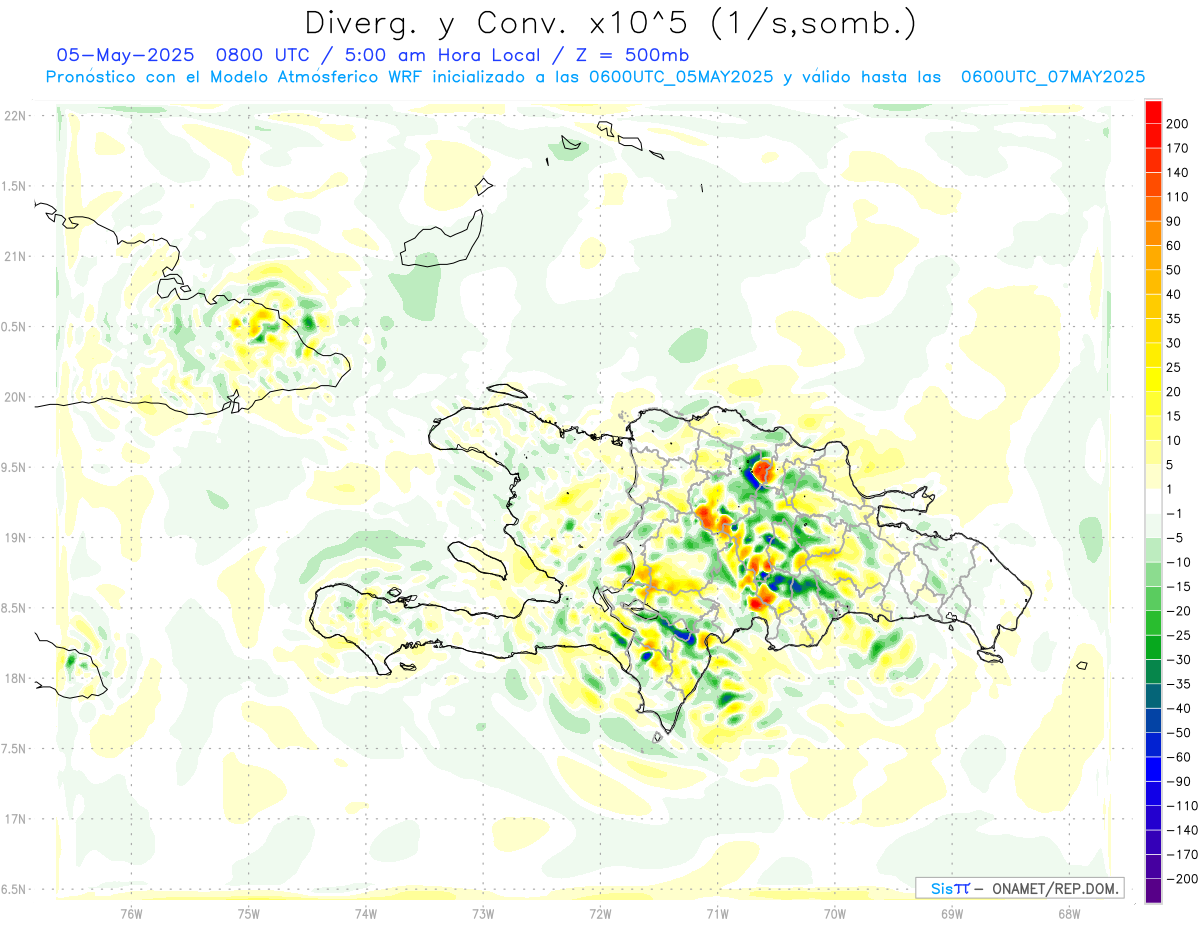Click the '18N' latitude label
This screenshot has height=927, width=1200.
15,679
